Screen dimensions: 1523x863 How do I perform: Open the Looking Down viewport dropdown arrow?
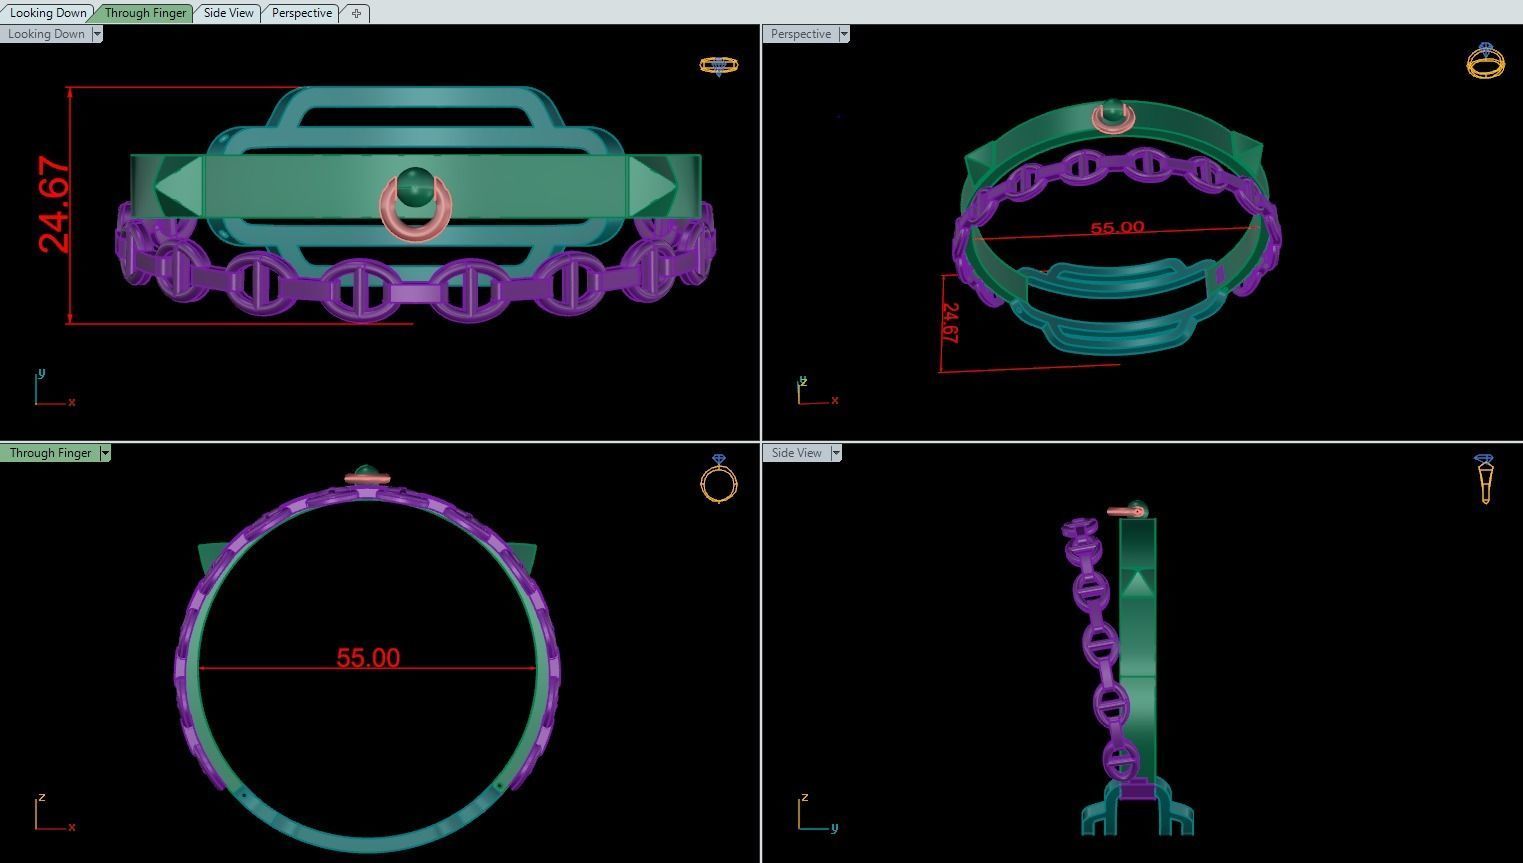pyautogui.click(x=97, y=34)
